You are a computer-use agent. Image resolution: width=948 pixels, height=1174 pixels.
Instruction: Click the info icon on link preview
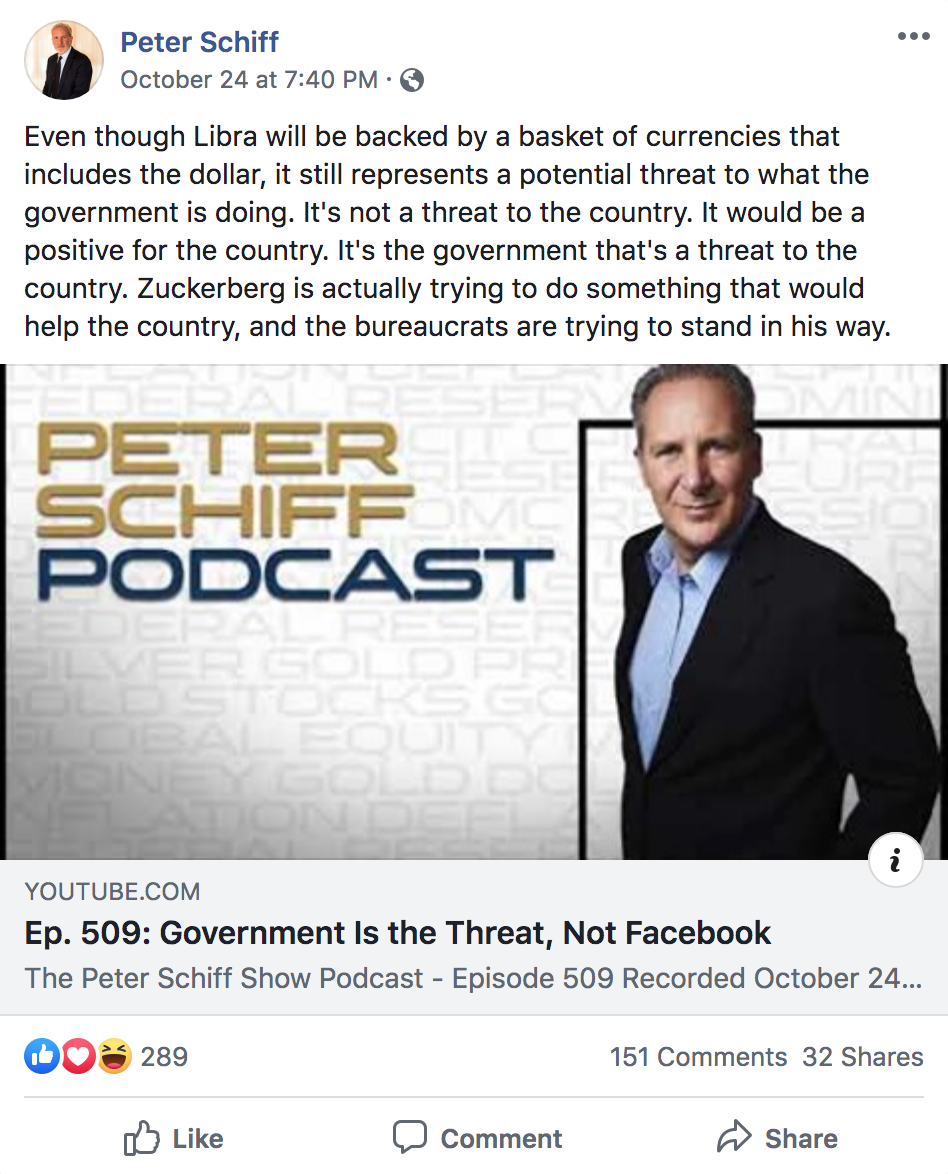[x=895, y=859]
